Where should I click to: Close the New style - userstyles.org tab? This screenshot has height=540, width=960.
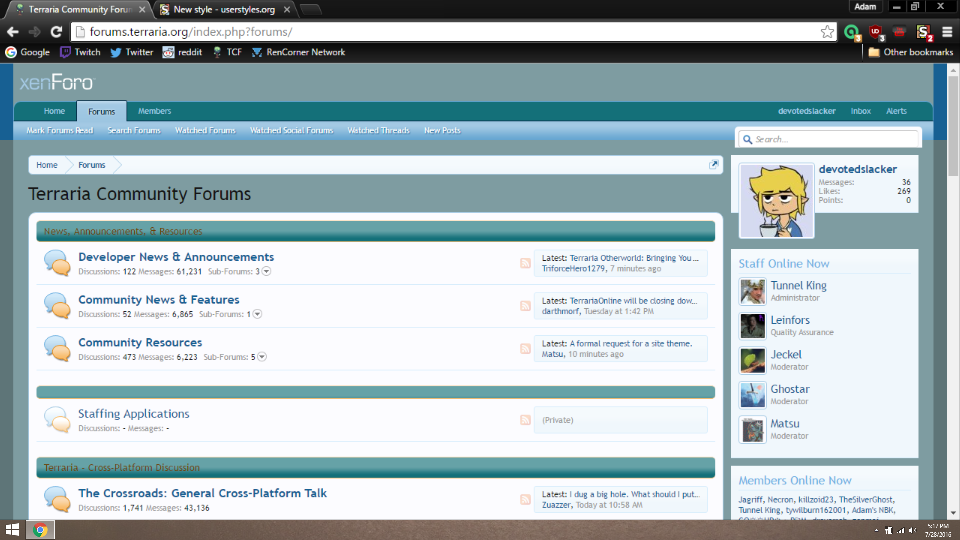(x=287, y=10)
